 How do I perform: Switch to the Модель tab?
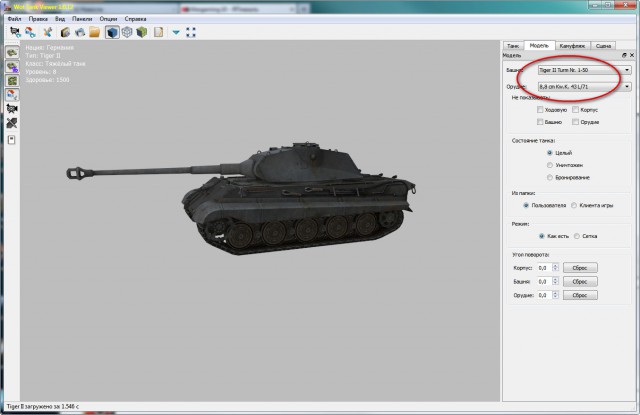pos(539,46)
